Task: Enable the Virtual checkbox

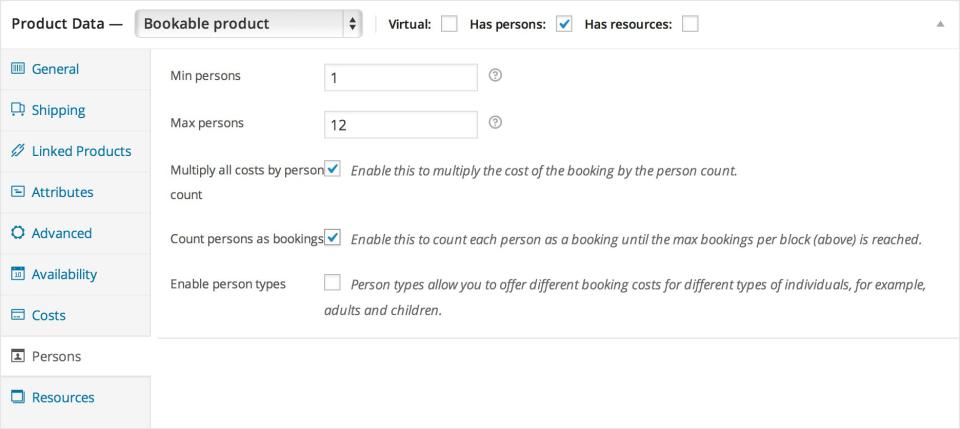Action: point(449,24)
